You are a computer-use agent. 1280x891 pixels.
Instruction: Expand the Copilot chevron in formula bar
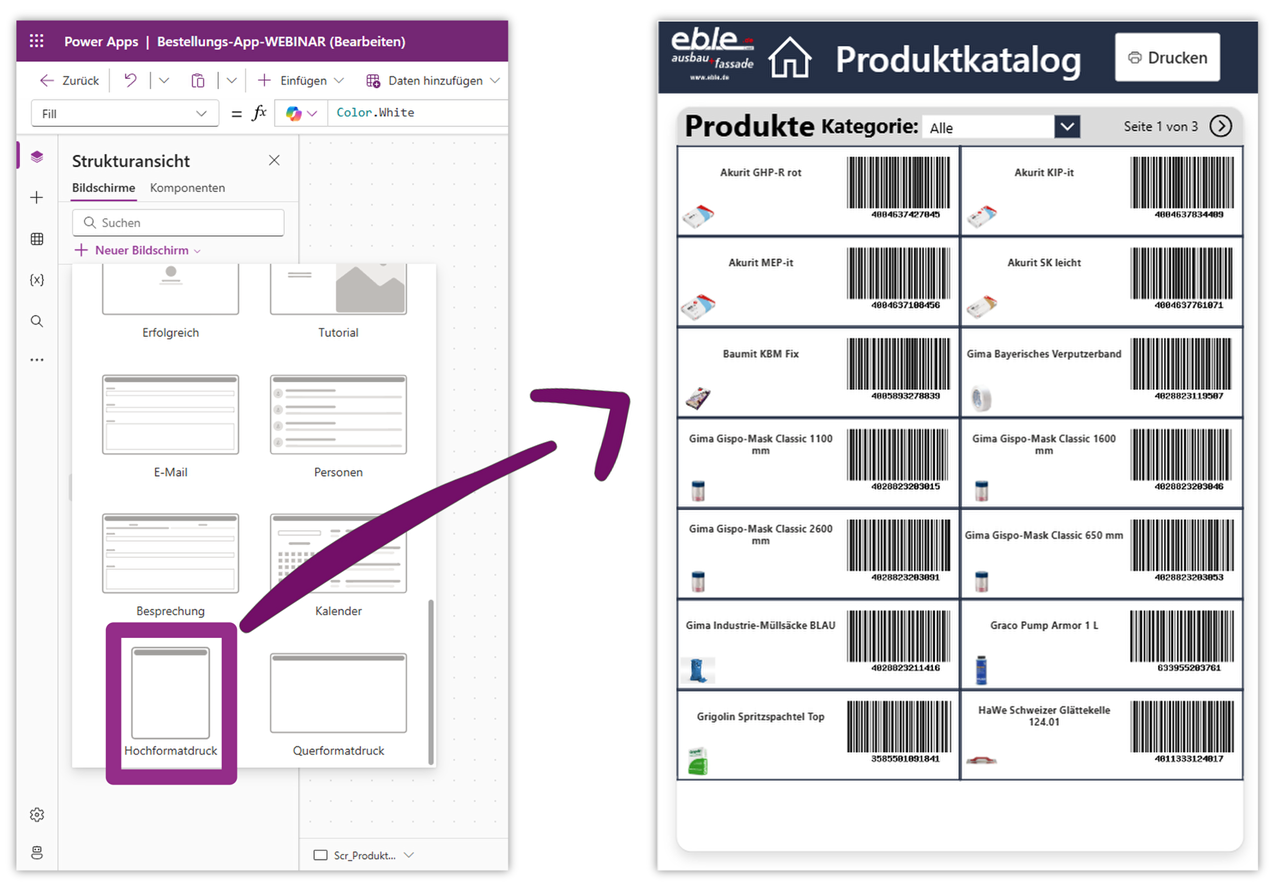[x=312, y=114]
